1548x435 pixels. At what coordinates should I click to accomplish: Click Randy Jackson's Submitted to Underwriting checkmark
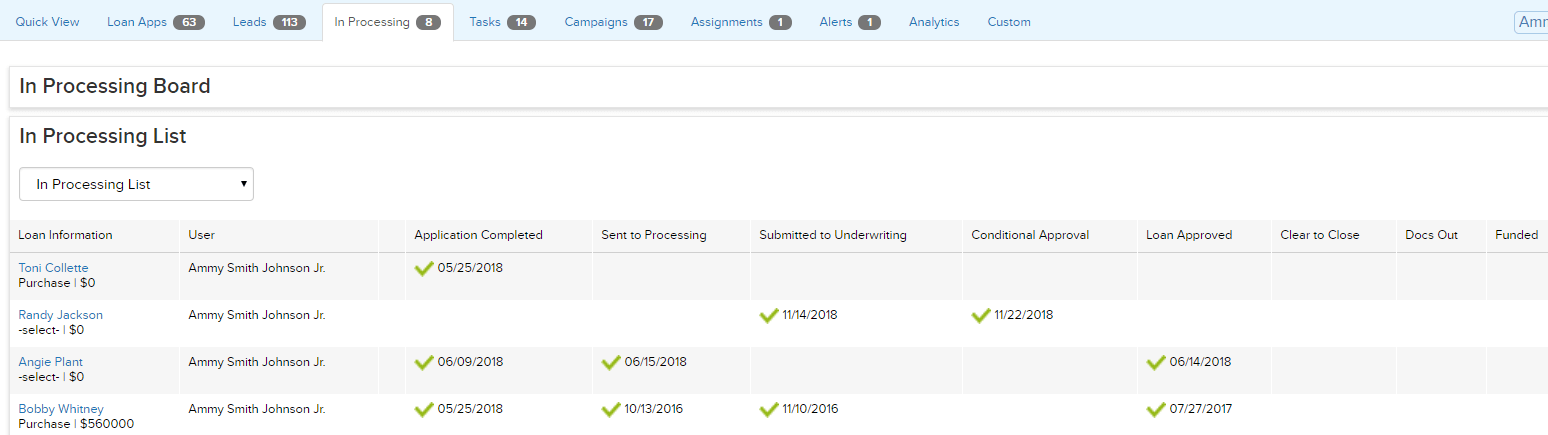[x=769, y=315]
